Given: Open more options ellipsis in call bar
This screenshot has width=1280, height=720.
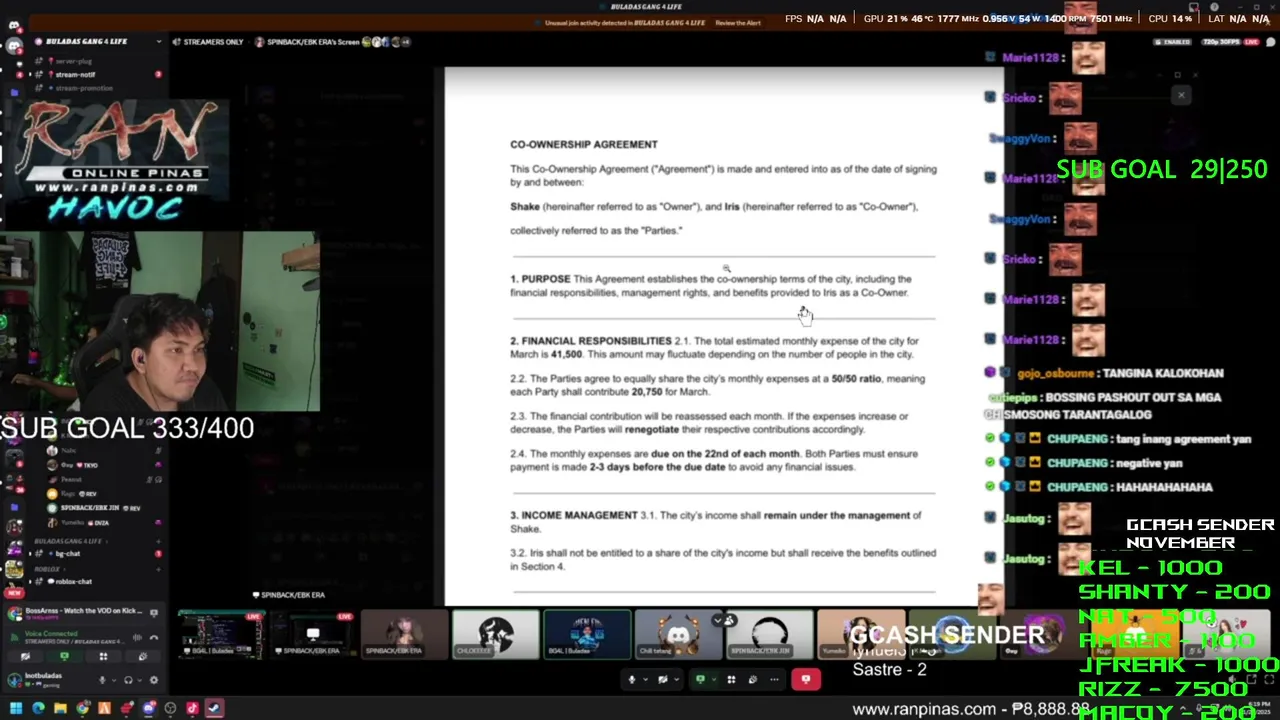Looking at the screenshot, I should click(774, 680).
